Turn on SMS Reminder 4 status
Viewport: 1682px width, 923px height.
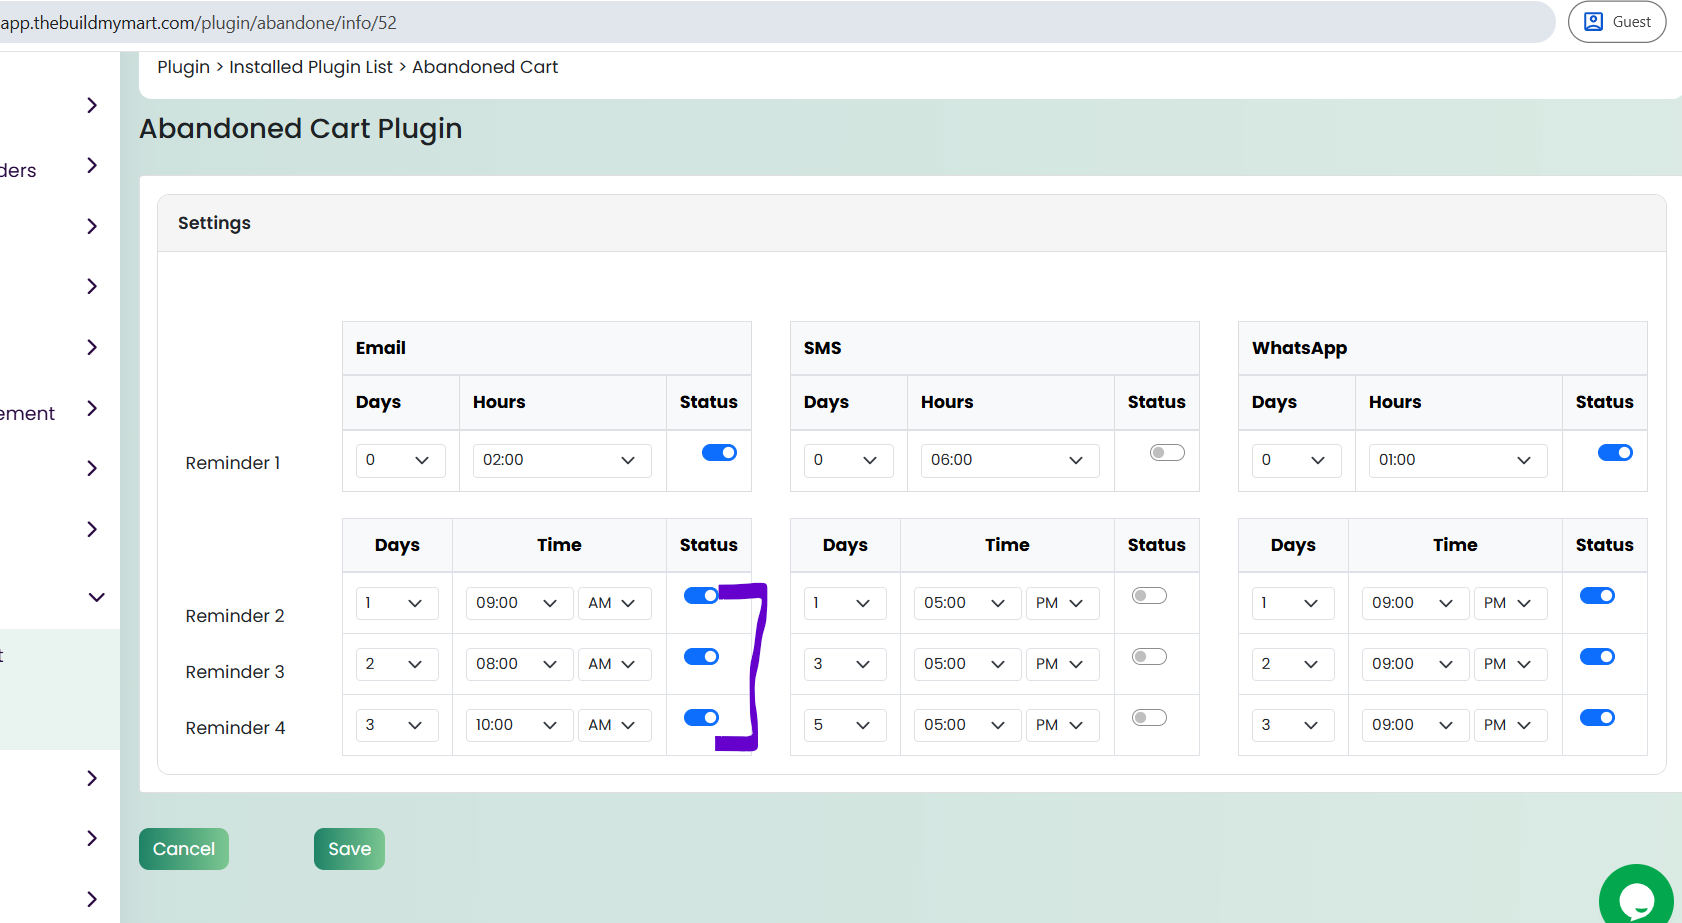[1149, 718]
